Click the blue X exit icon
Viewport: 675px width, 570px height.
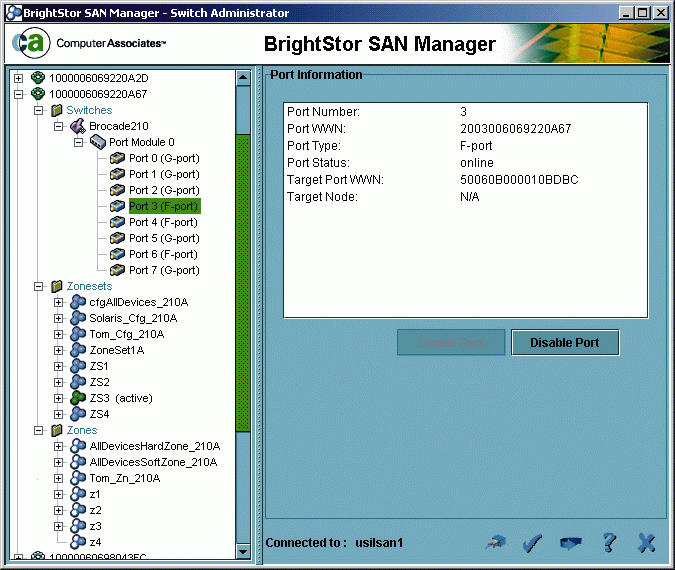click(x=647, y=543)
